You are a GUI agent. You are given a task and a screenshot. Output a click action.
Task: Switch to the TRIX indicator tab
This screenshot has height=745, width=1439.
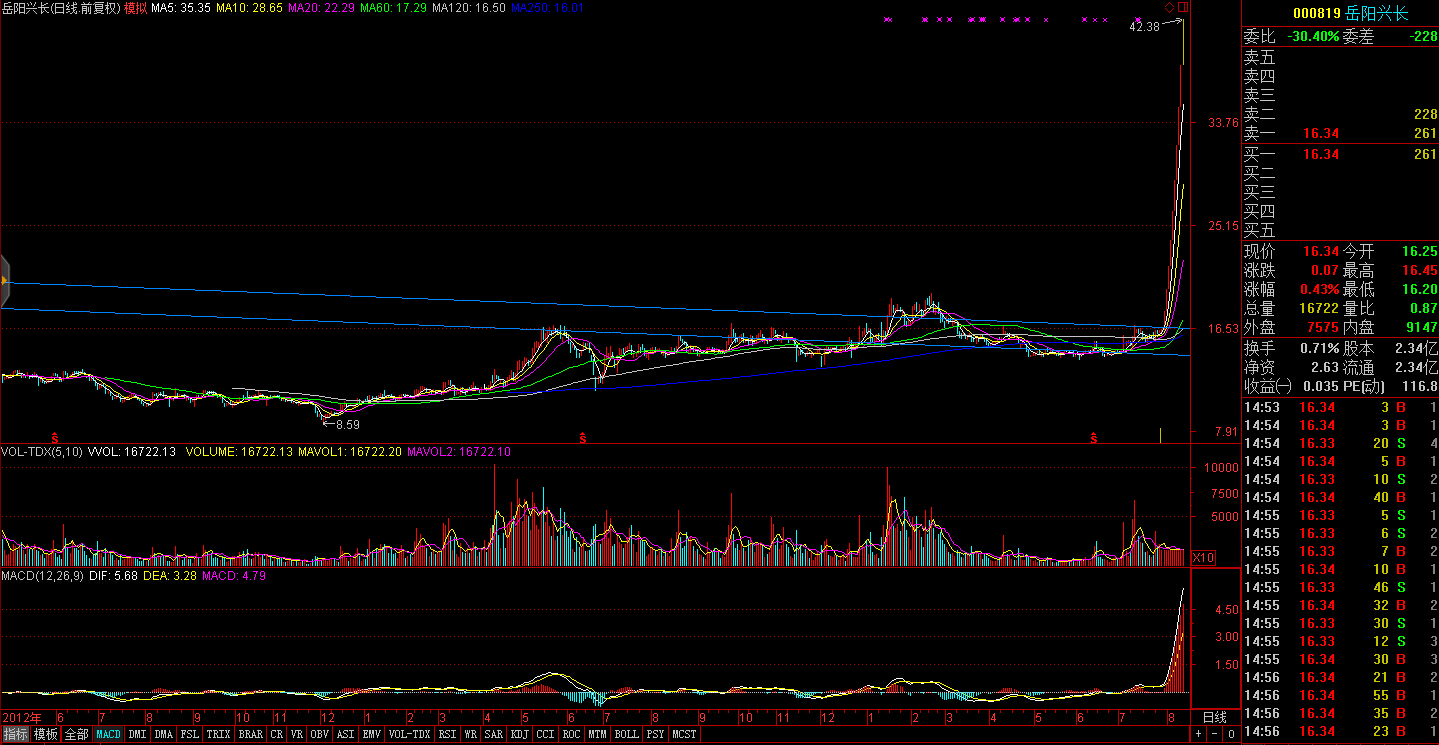click(219, 734)
